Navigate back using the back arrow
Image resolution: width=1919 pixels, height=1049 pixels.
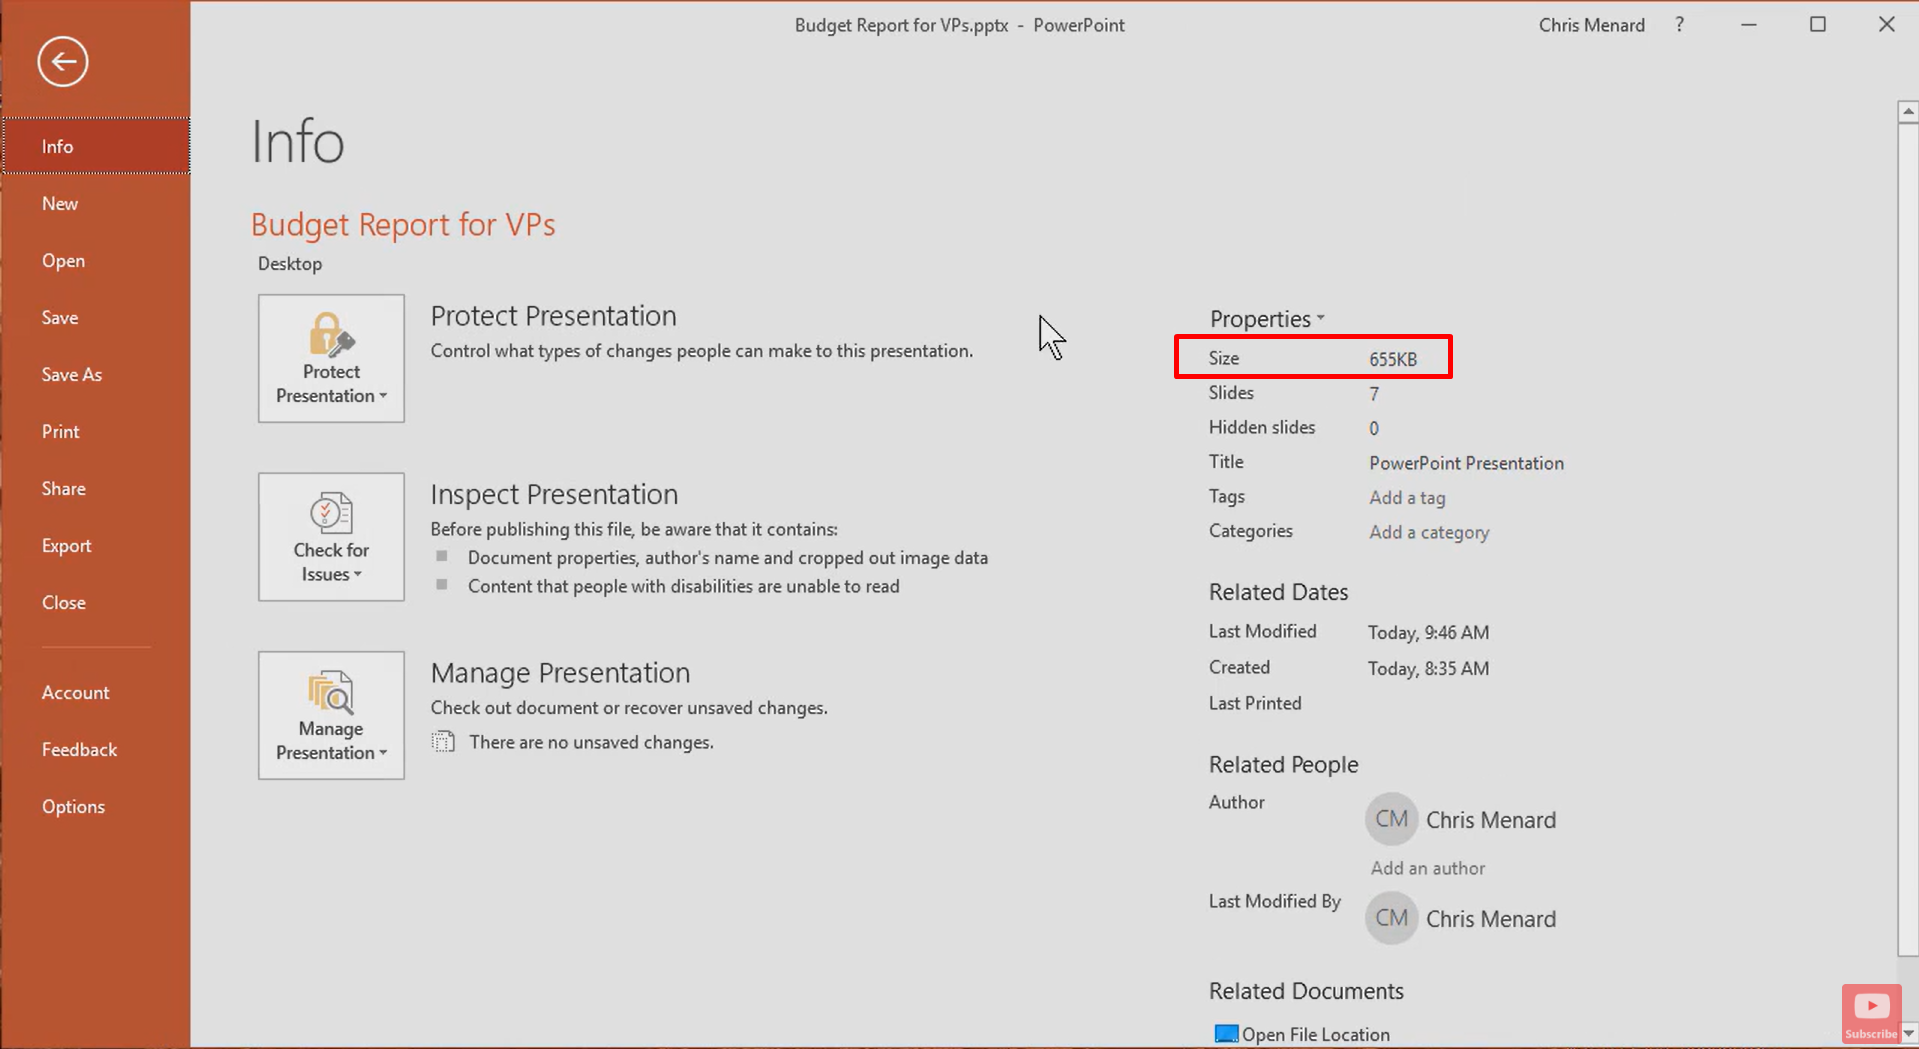(x=62, y=61)
